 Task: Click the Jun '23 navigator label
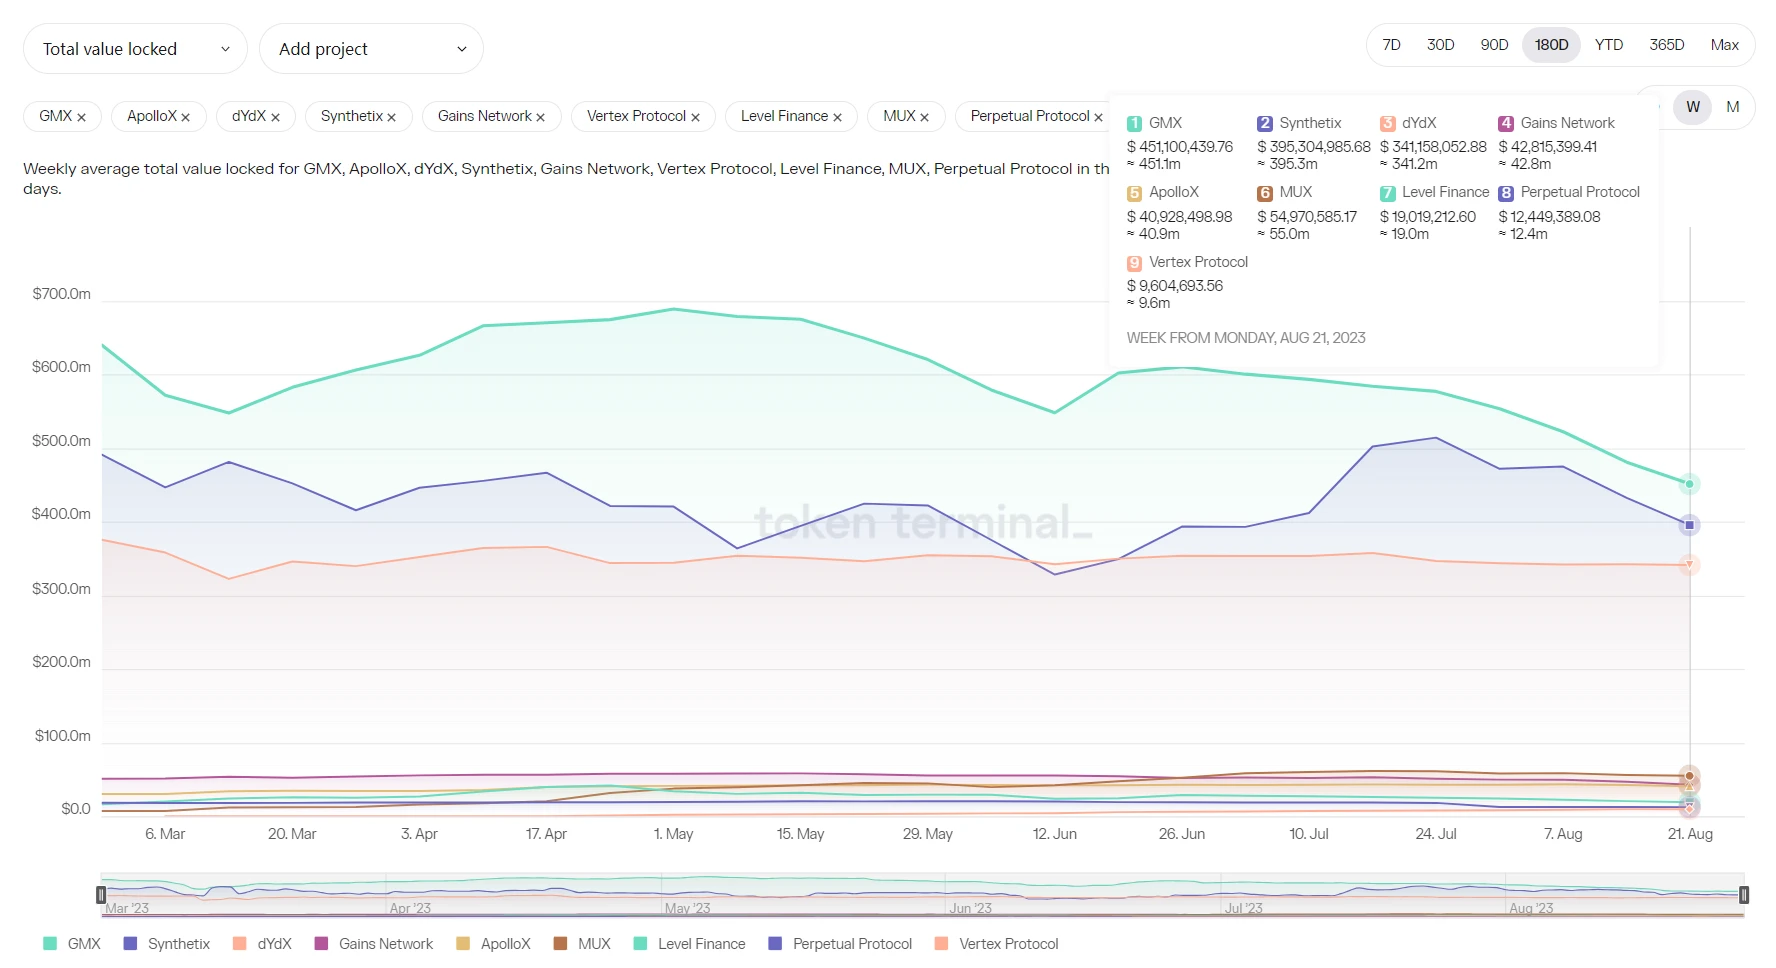pyautogui.click(x=970, y=908)
